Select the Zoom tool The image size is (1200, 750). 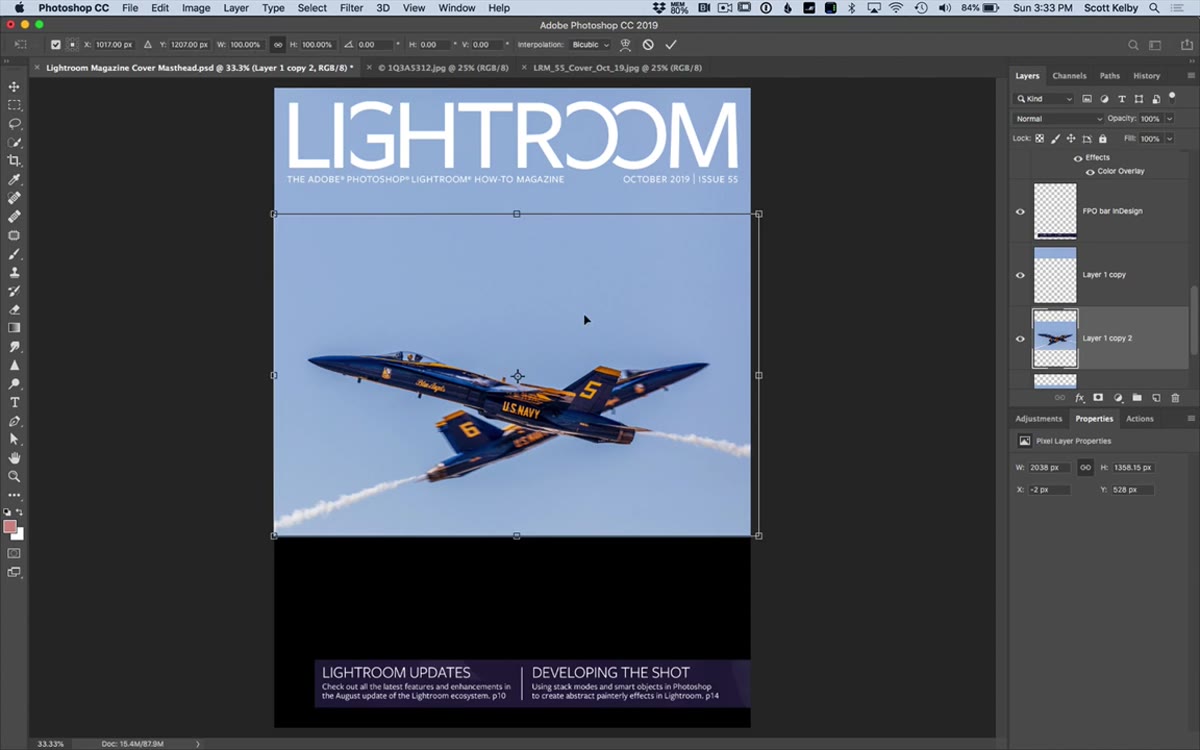coord(14,476)
